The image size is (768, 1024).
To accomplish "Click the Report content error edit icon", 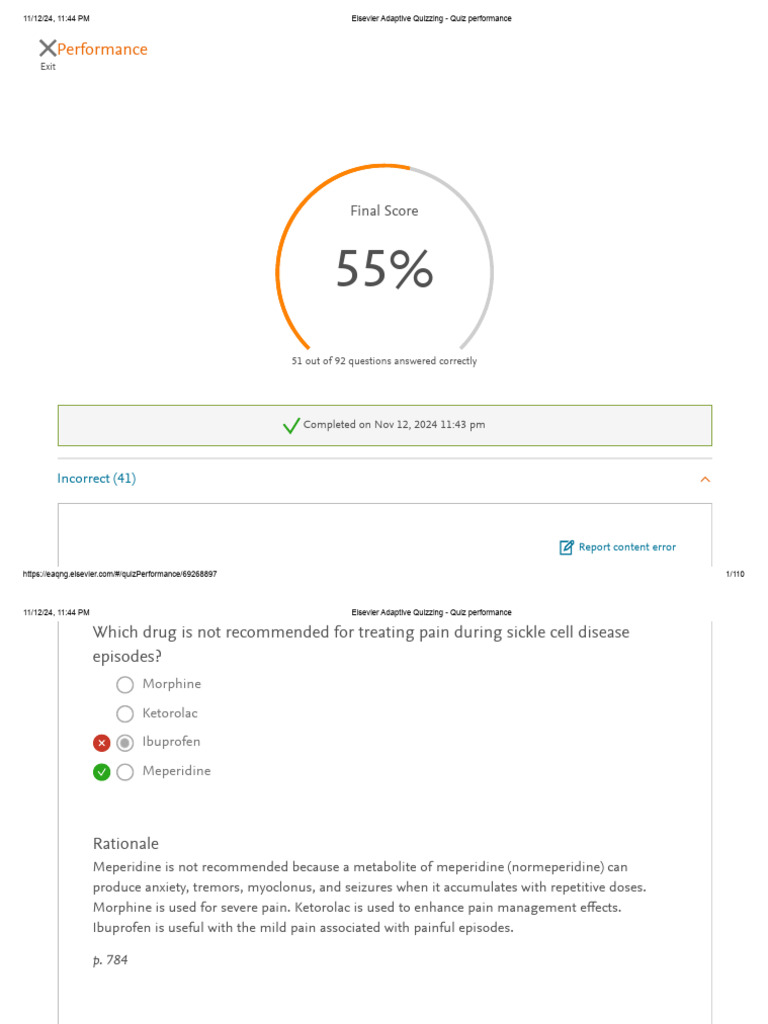I will (x=567, y=547).
